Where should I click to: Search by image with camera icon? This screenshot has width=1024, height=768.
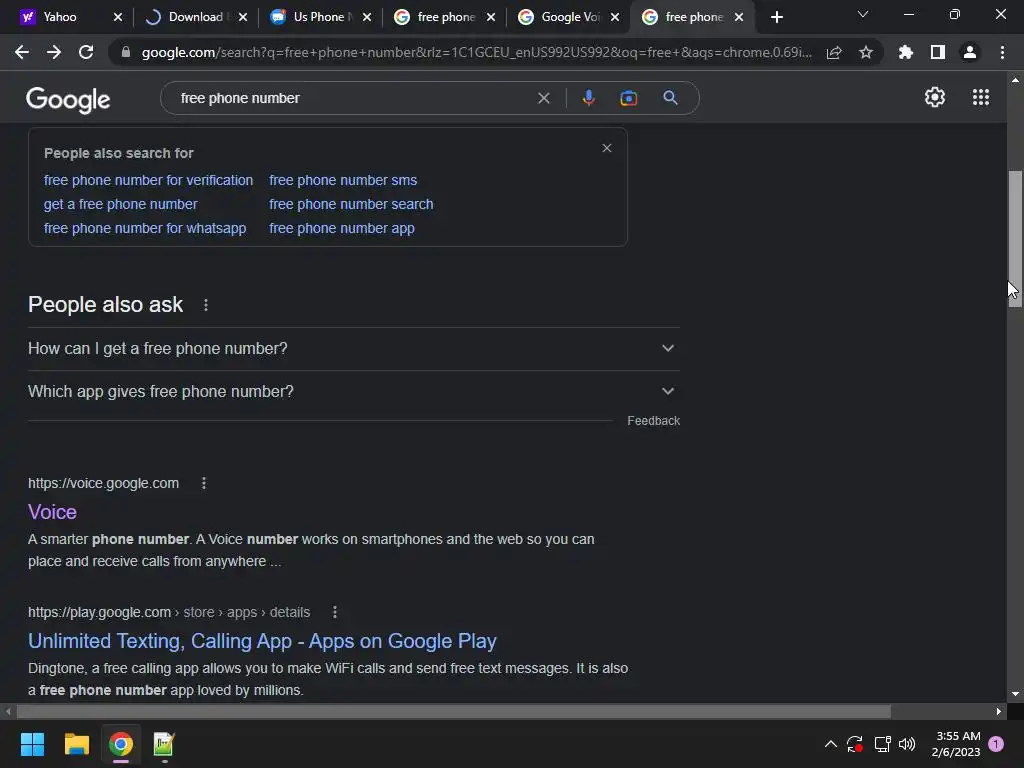[x=628, y=98]
